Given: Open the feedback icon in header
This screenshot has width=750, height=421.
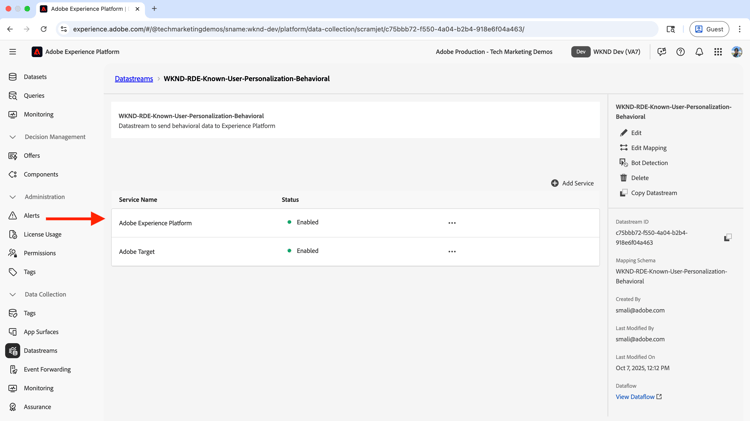Looking at the screenshot, I should tap(662, 52).
